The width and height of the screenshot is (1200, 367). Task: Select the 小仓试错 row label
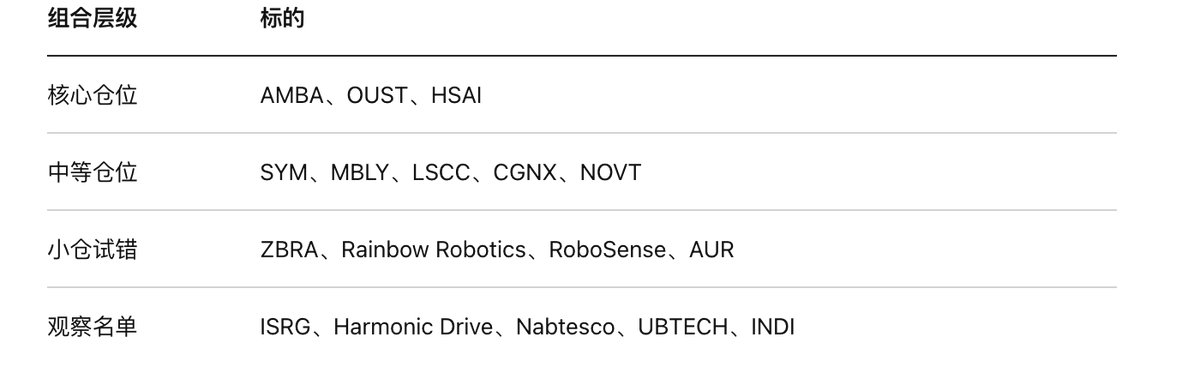(x=92, y=249)
